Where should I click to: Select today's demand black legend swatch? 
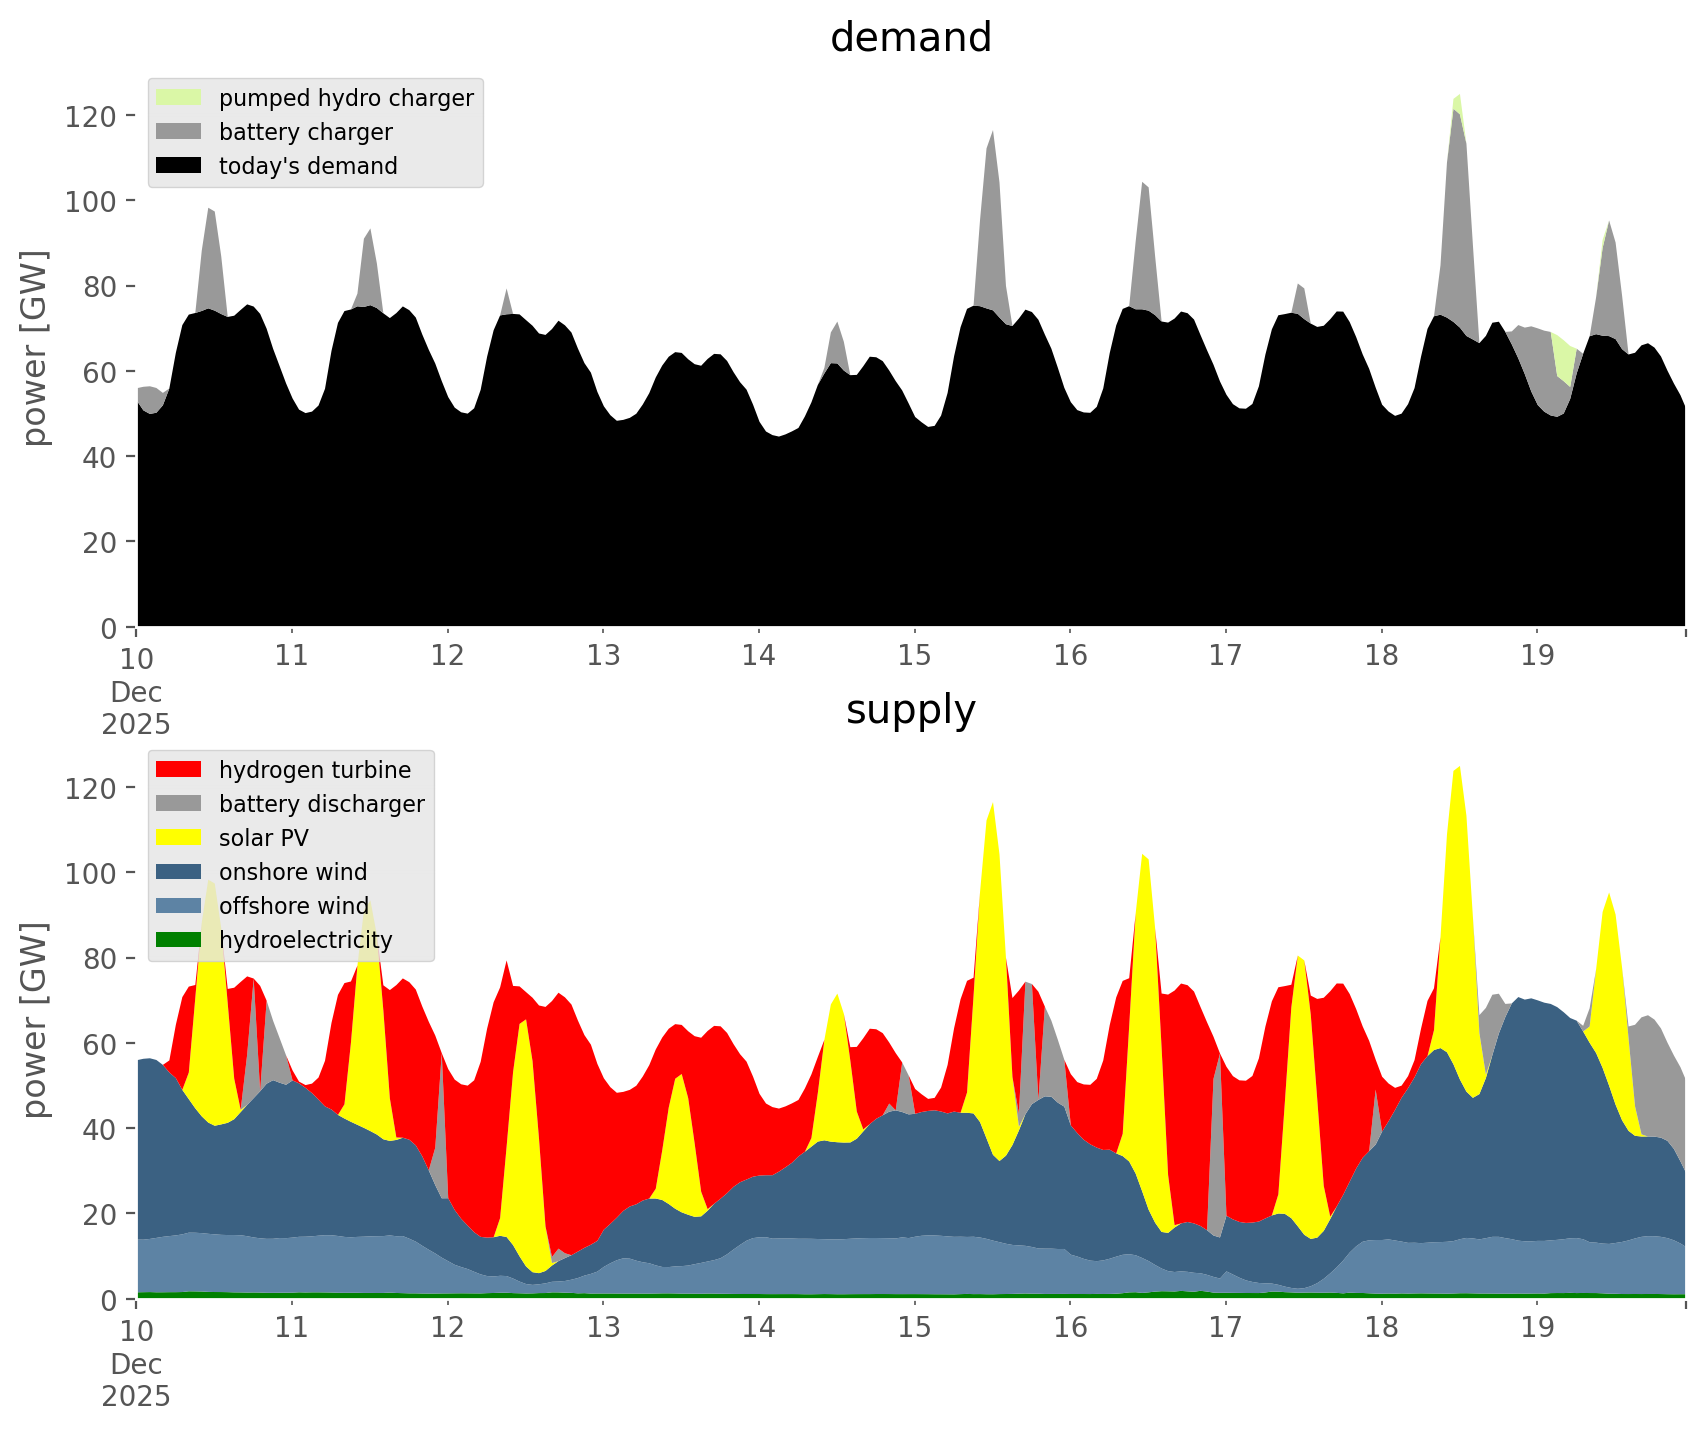[x=179, y=166]
